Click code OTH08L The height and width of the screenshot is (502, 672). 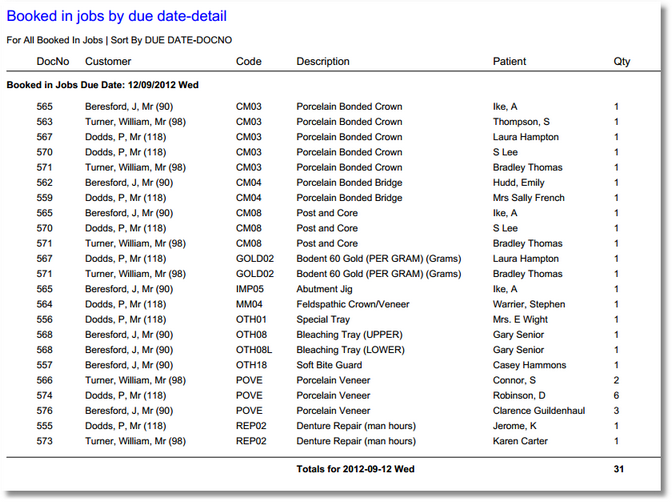point(254,350)
